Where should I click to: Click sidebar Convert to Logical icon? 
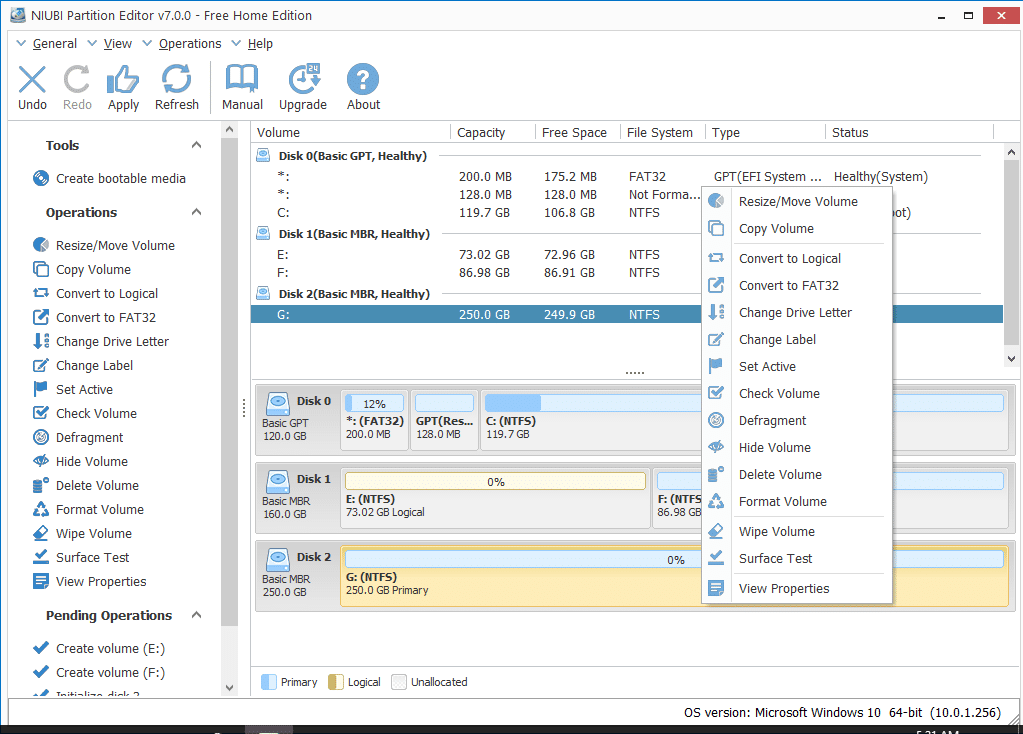pos(40,293)
